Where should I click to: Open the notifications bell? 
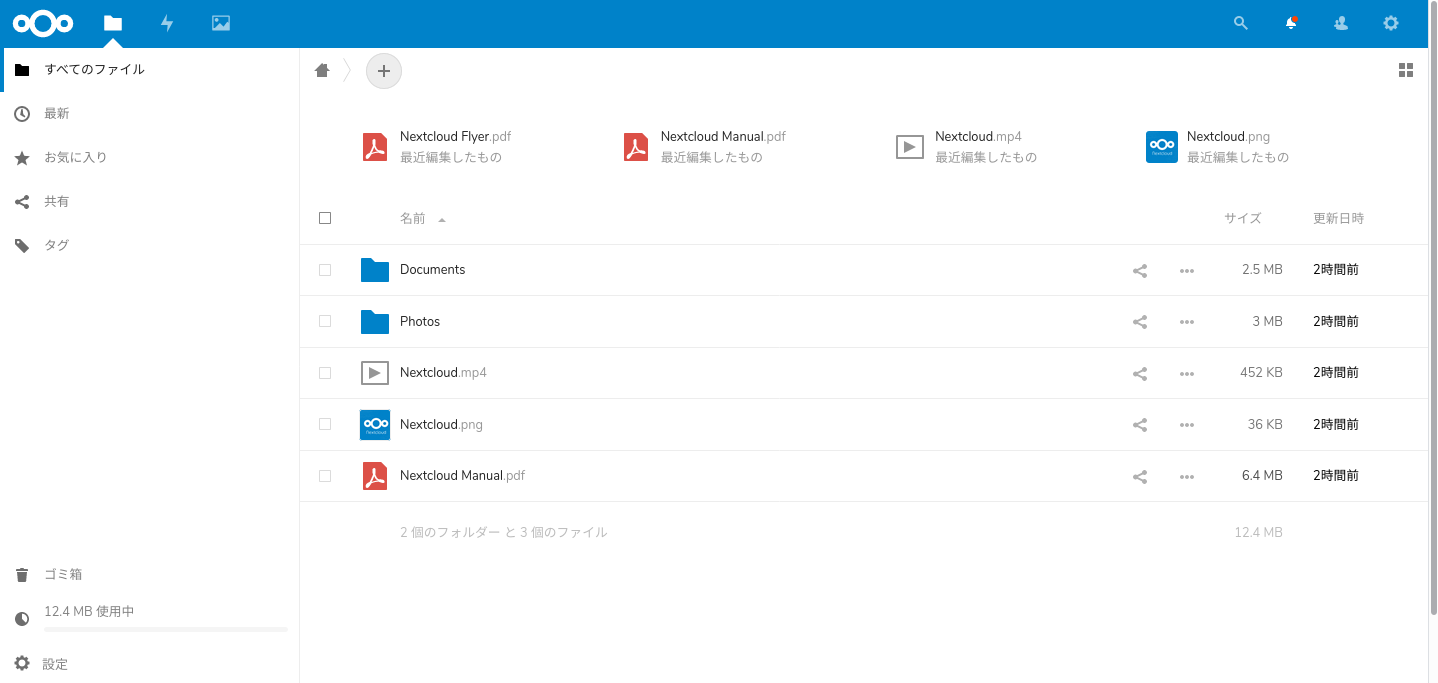coord(1290,23)
